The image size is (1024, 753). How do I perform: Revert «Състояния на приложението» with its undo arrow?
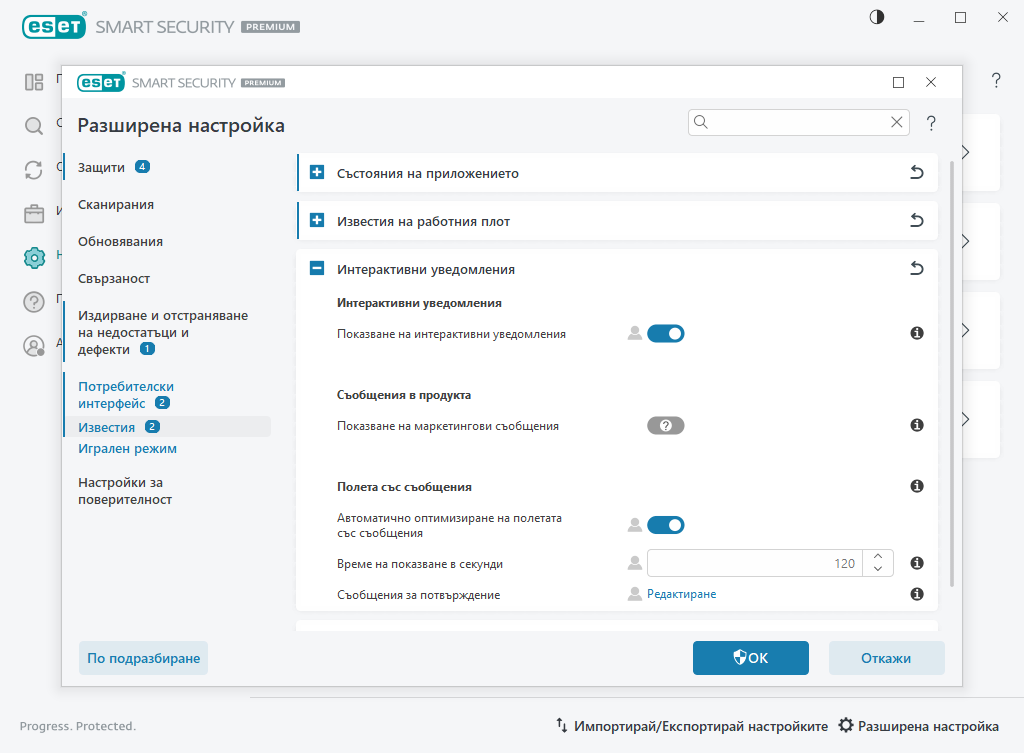click(x=916, y=172)
